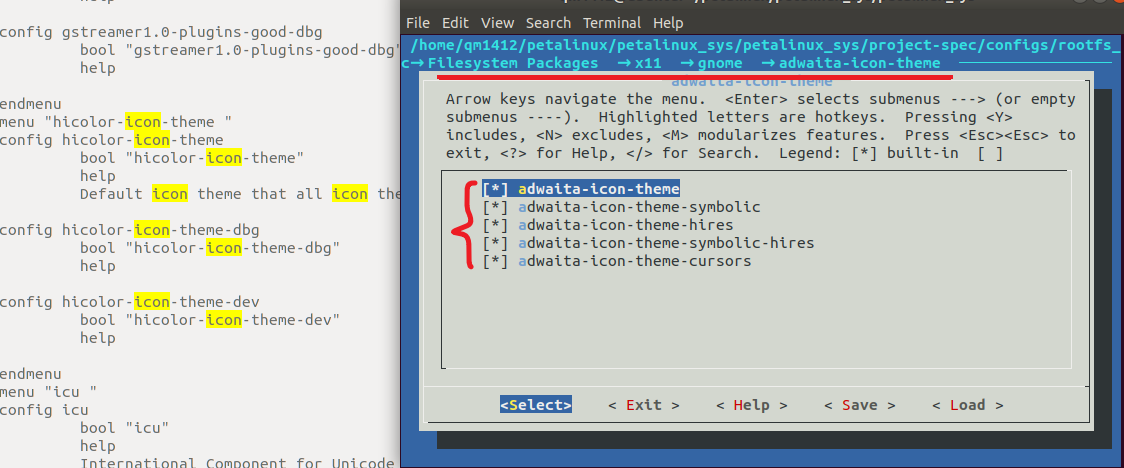Open the Search menu

[548, 22]
